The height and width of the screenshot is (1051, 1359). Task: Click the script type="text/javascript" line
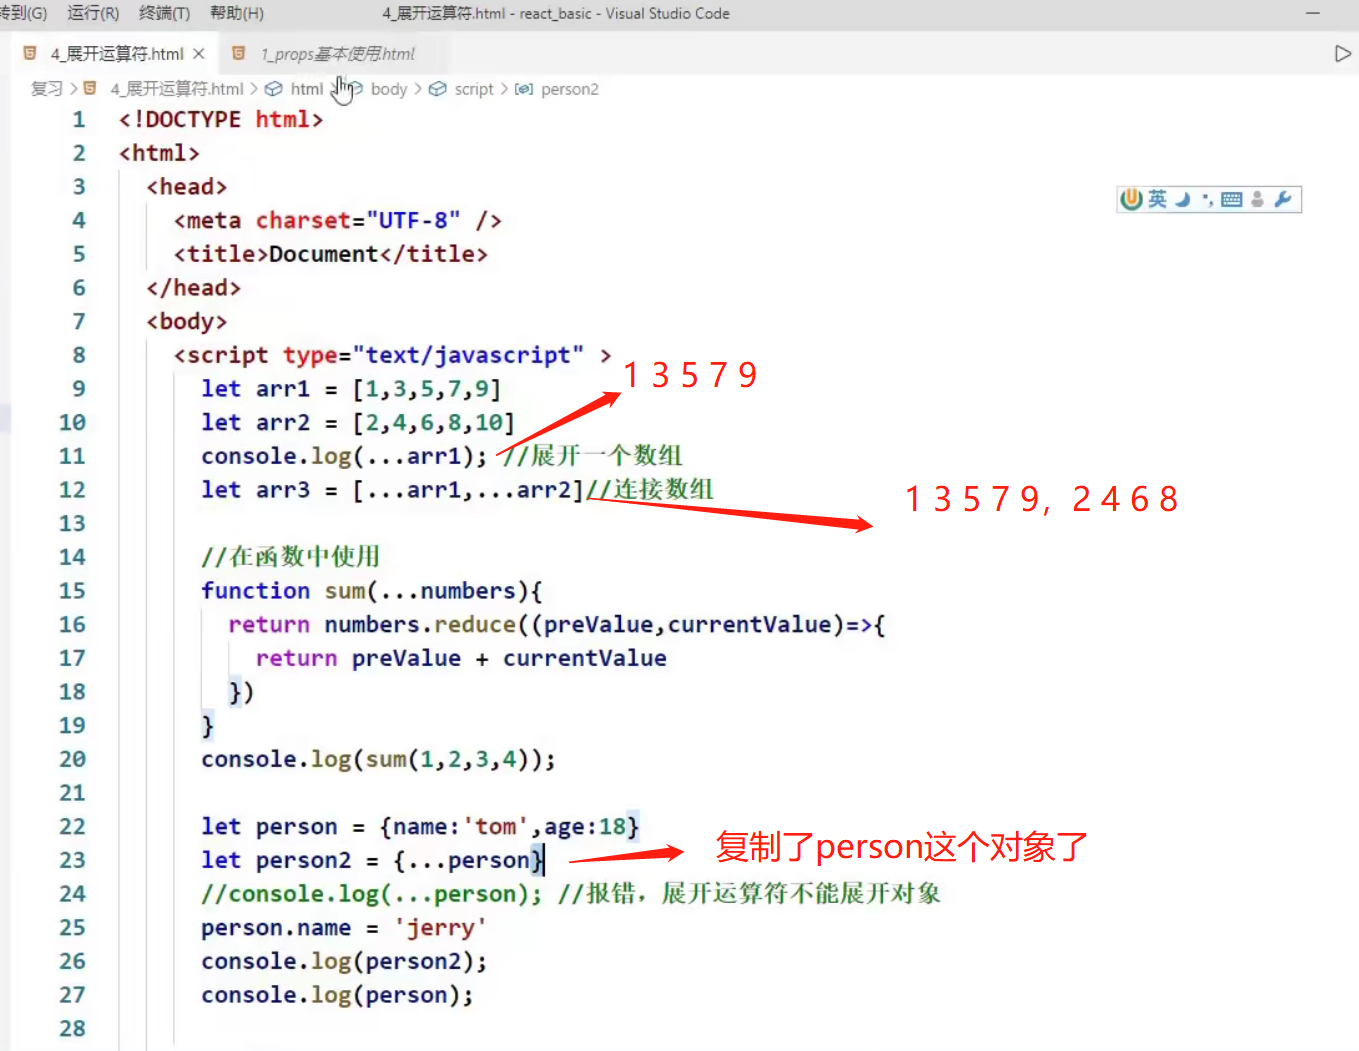393,355
